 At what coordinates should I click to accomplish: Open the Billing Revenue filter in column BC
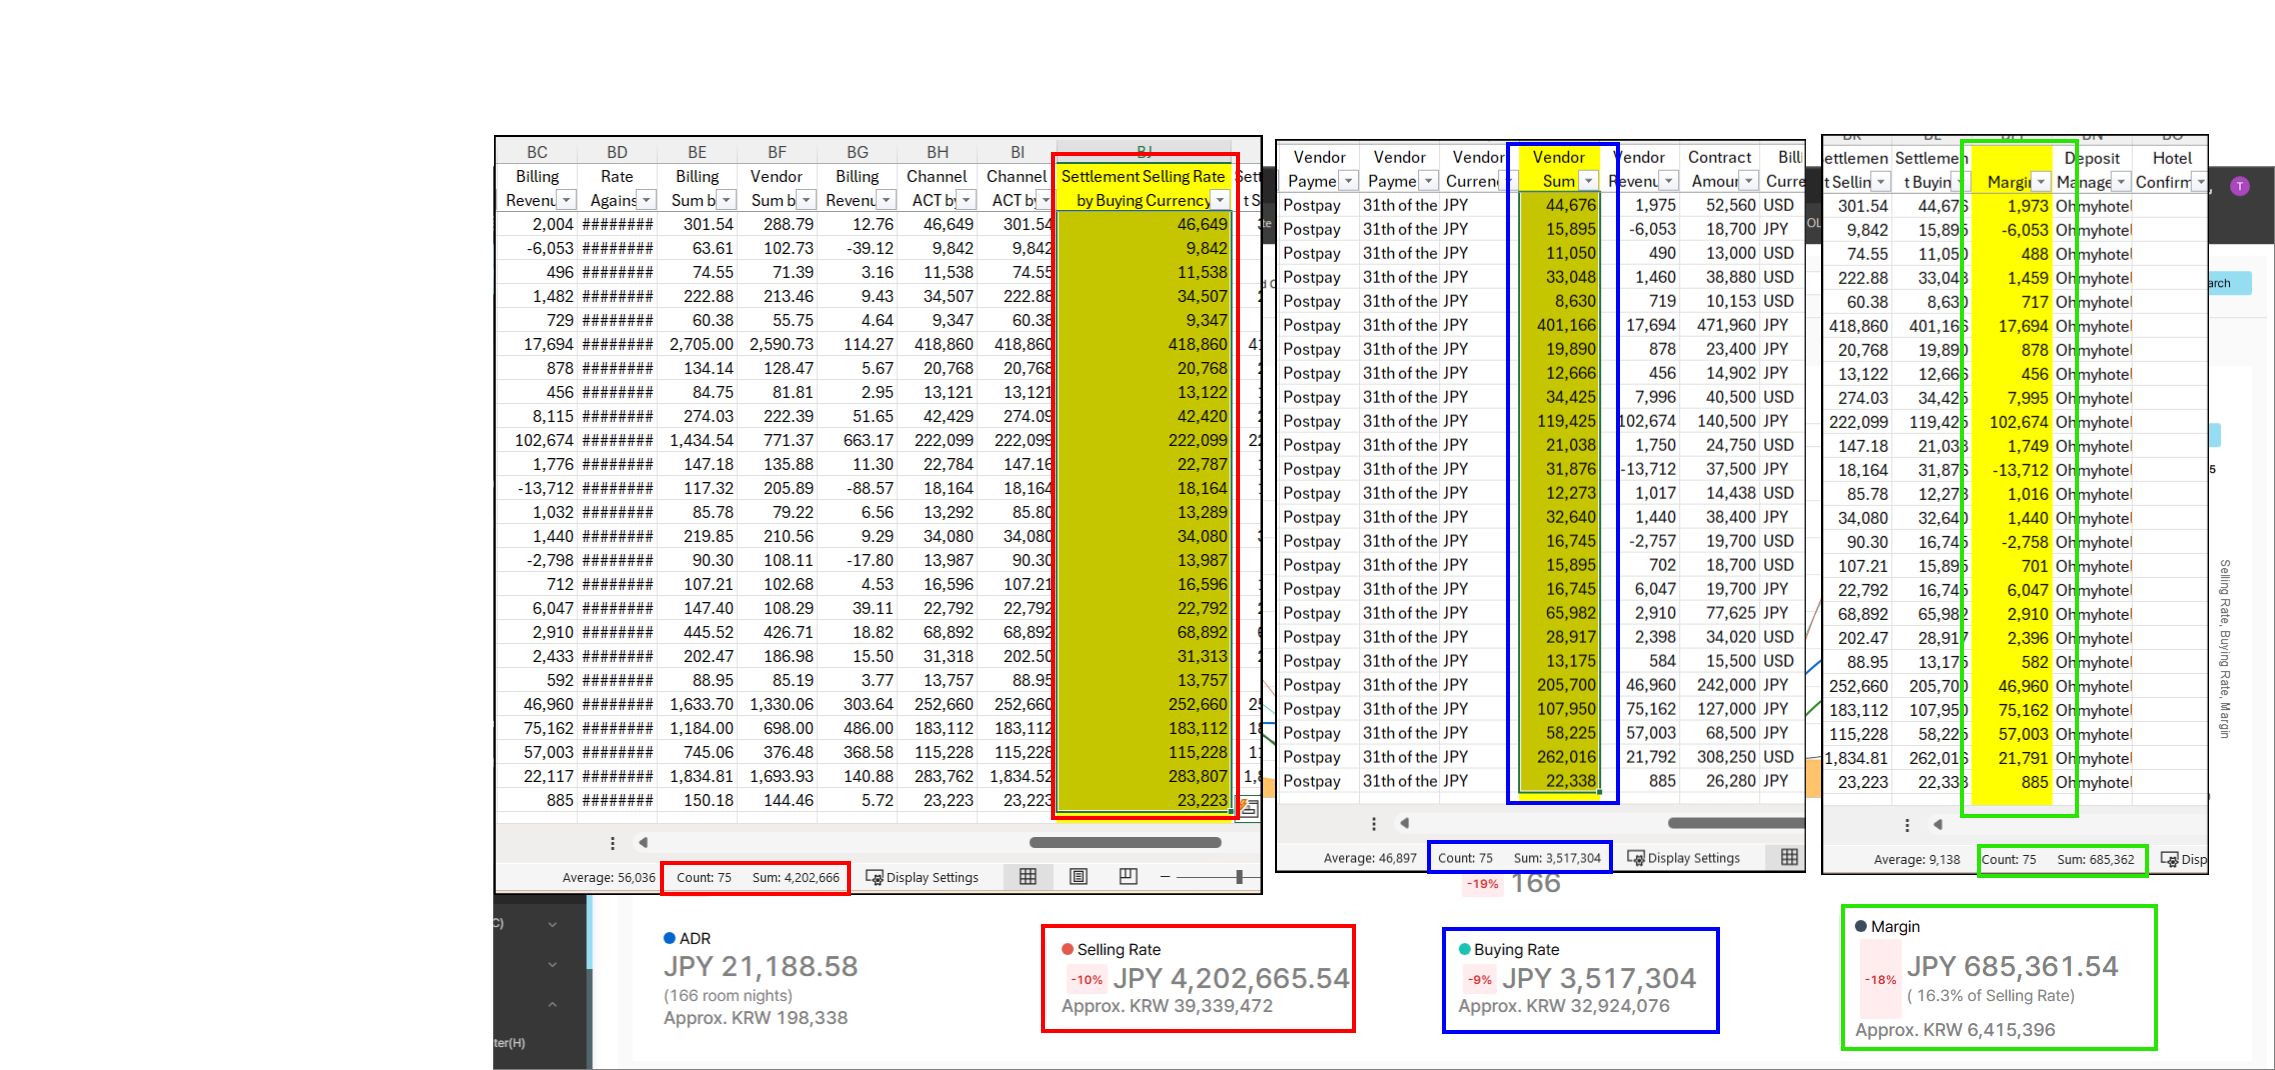click(566, 201)
